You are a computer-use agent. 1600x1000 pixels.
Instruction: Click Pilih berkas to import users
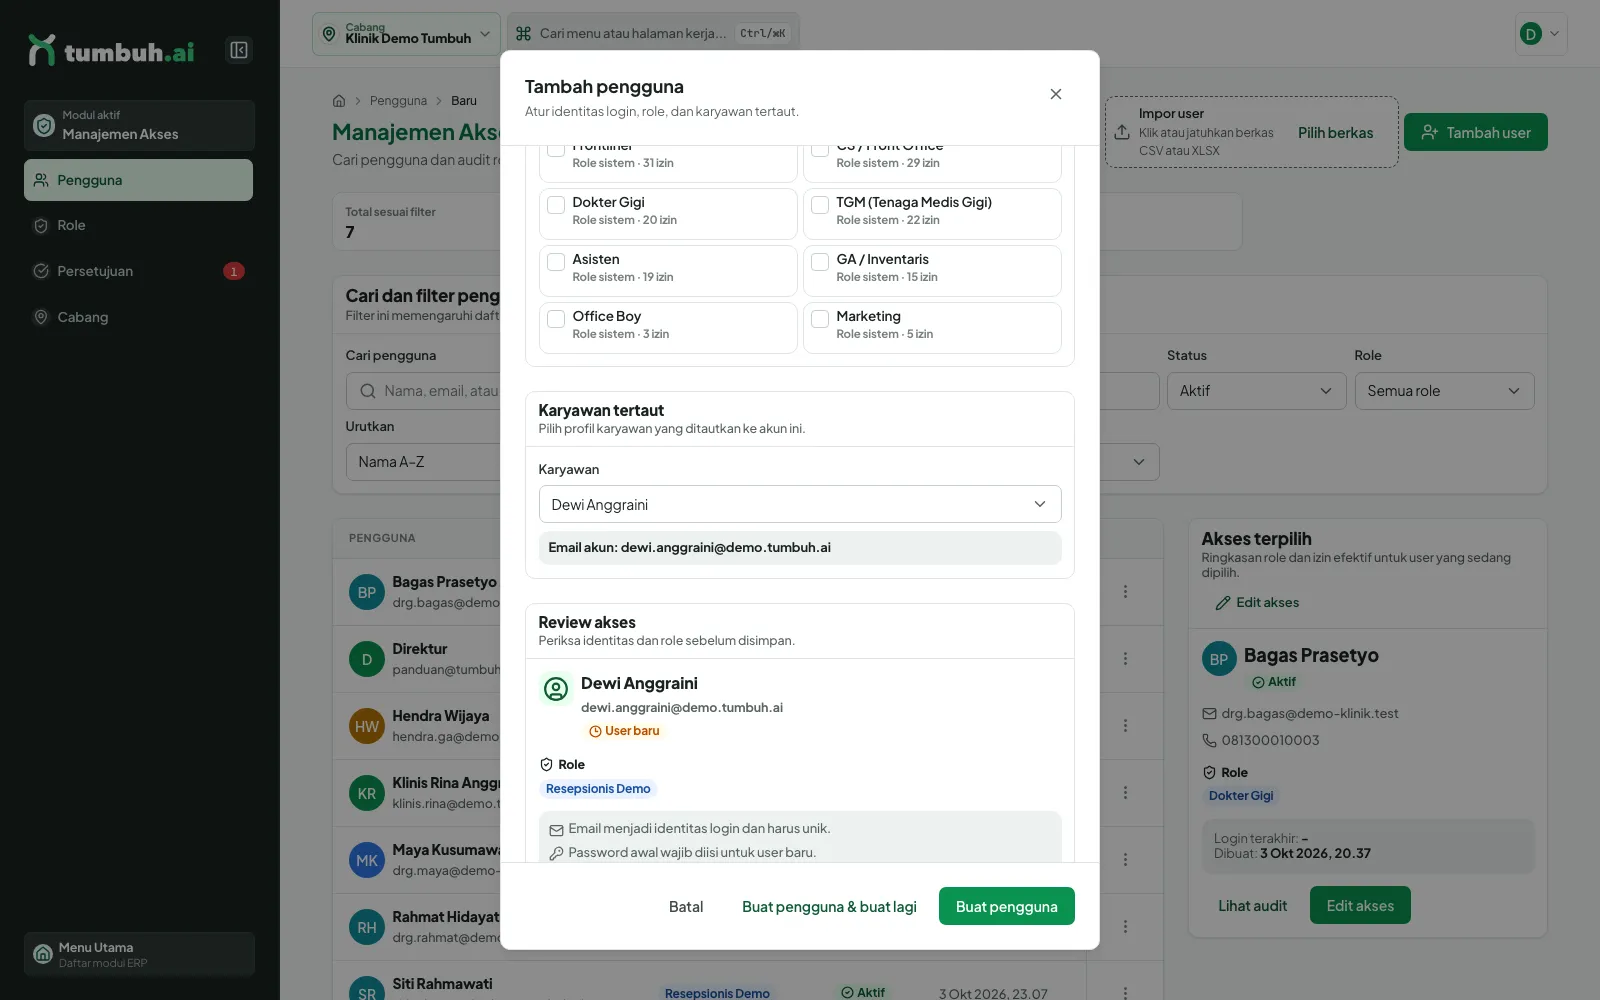tap(1335, 132)
